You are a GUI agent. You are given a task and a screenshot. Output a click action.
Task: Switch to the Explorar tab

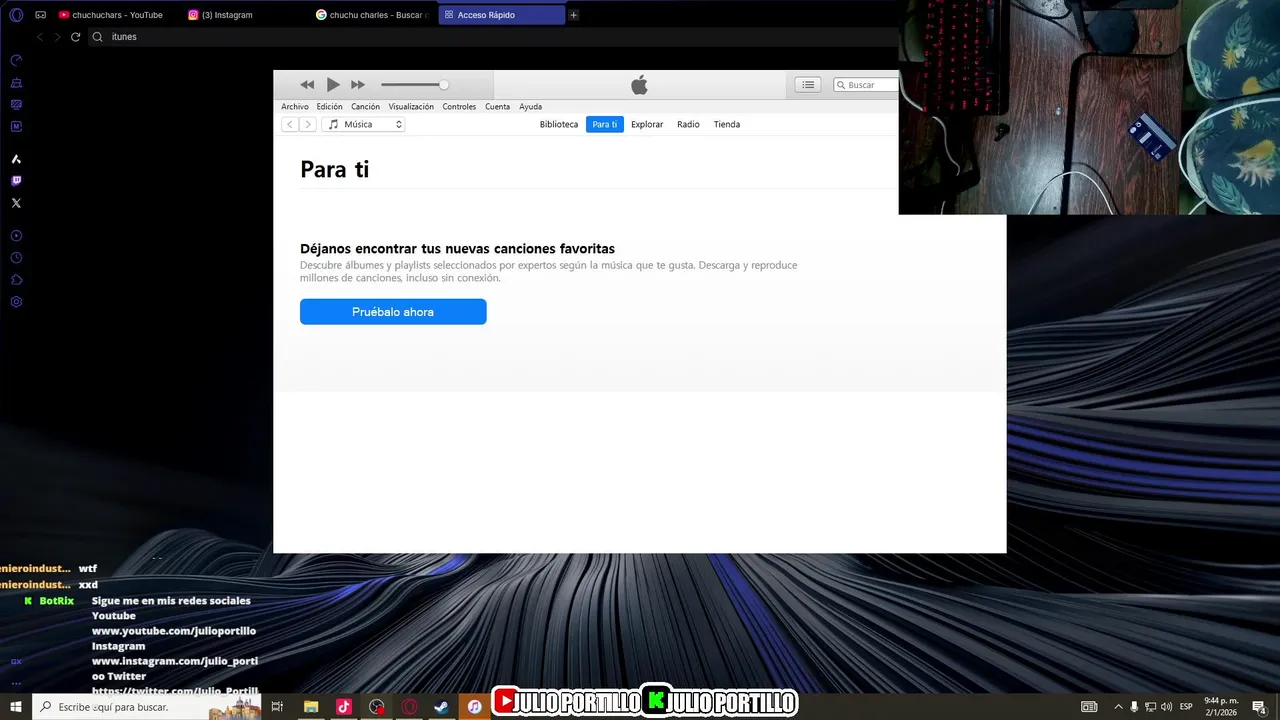(647, 125)
